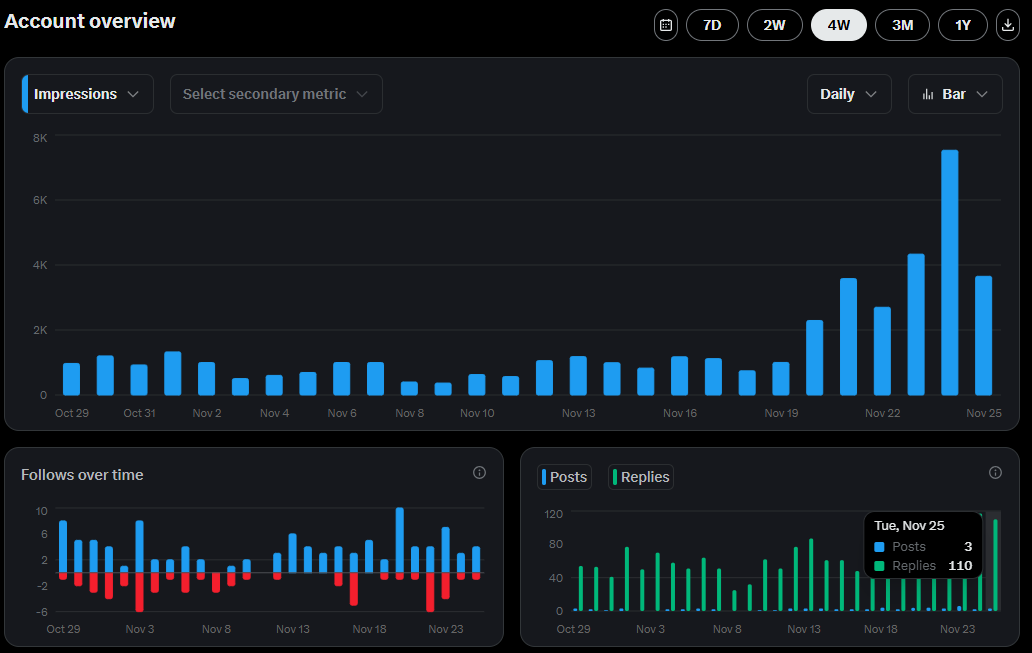Download the analytics data via download icon
Screen dimensions: 1032x653
(x=1007, y=25)
